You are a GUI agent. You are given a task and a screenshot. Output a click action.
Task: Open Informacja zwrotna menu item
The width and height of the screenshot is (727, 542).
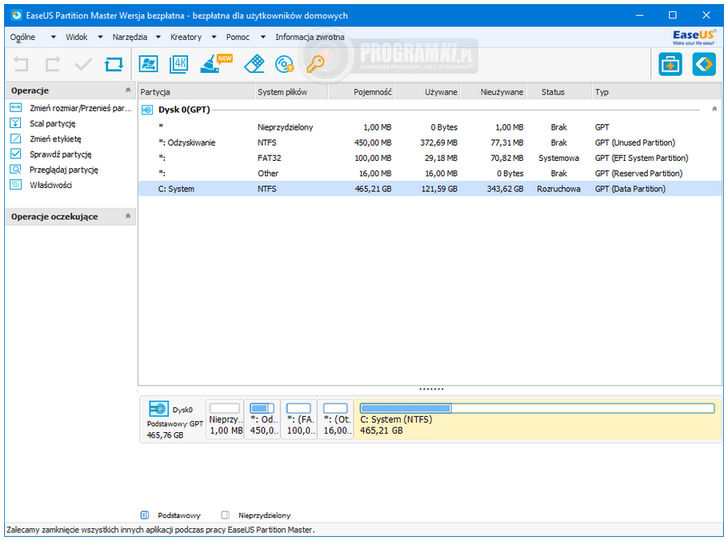pos(310,37)
